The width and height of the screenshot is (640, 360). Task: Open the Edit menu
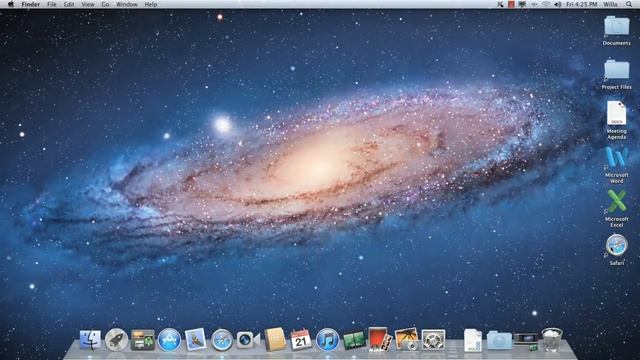[69, 4]
